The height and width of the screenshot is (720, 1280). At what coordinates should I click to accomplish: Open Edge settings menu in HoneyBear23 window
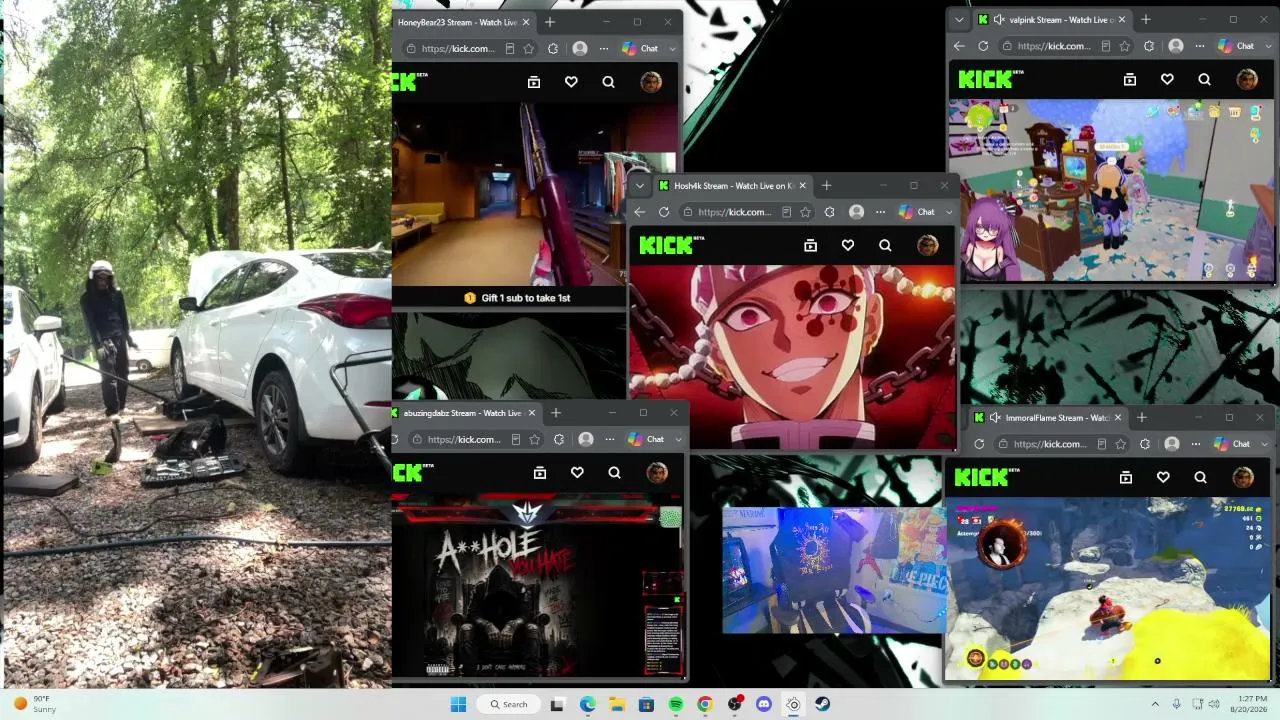pyautogui.click(x=604, y=48)
